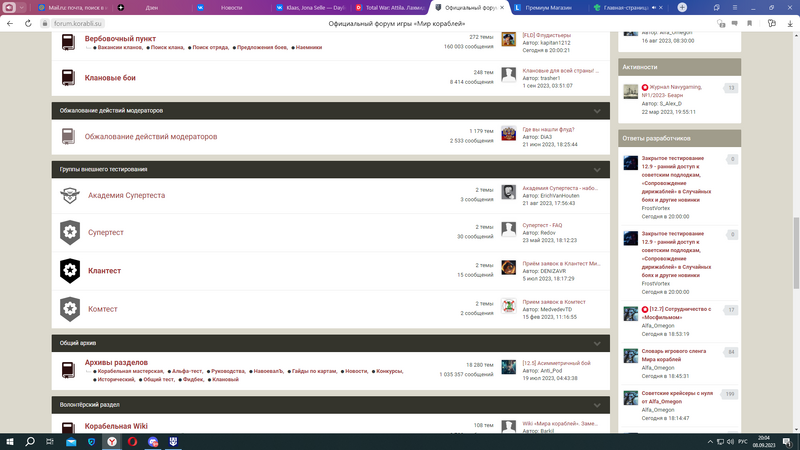Switch to the Премиум Магазин tab
Viewport: 800px width, 450px height.
click(x=548, y=8)
